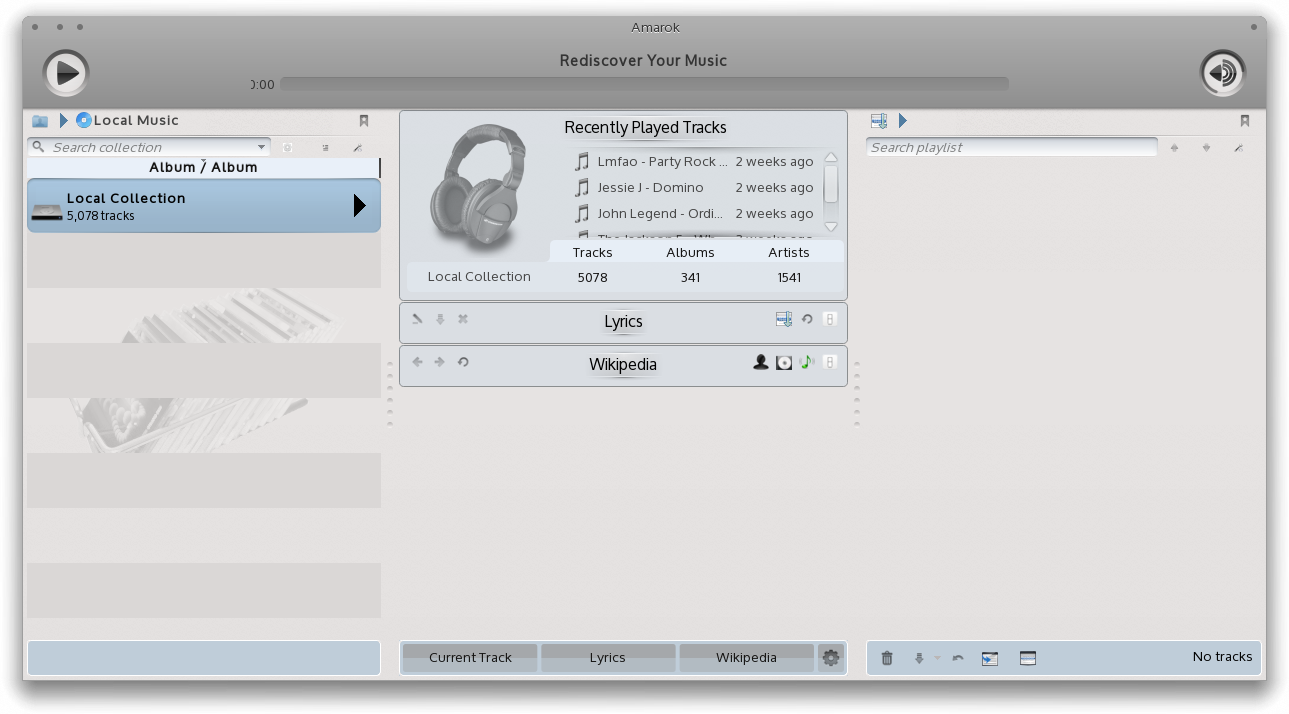Select the Local Music breadcrumb
Screen dimensions: 1289x714
pyautogui.click(x=127, y=120)
